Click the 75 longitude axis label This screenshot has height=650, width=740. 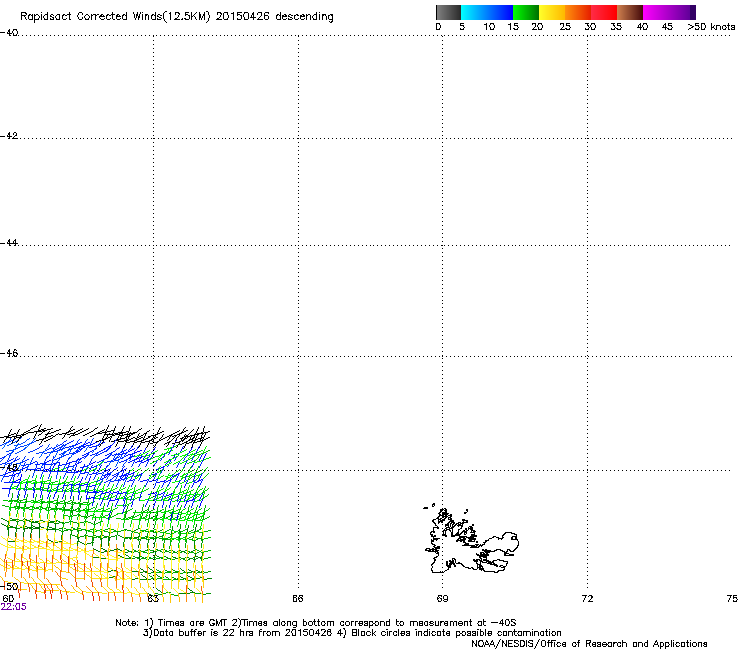click(732, 599)
